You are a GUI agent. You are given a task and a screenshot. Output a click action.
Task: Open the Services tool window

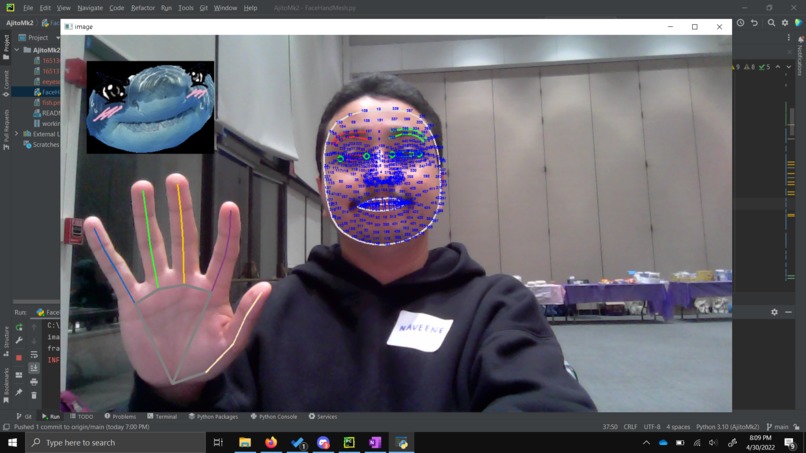[x=323, y=416]
